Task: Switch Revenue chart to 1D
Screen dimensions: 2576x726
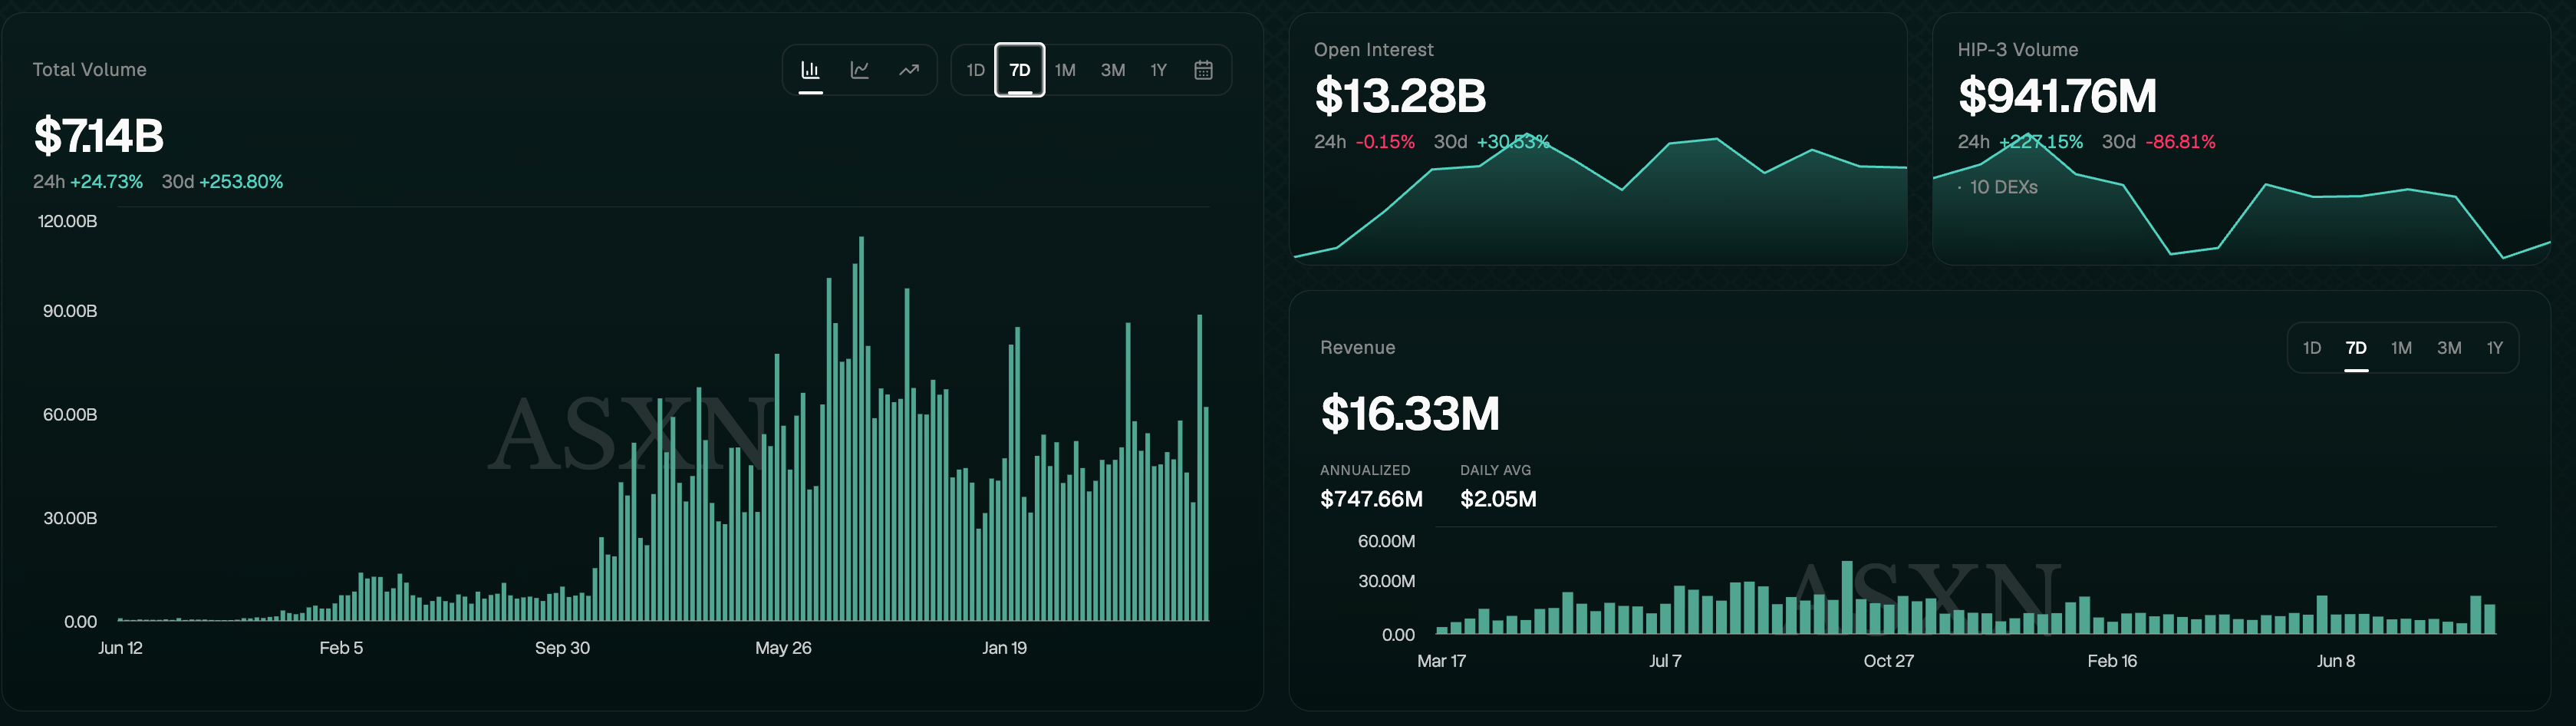Action: pos(2311,348)
